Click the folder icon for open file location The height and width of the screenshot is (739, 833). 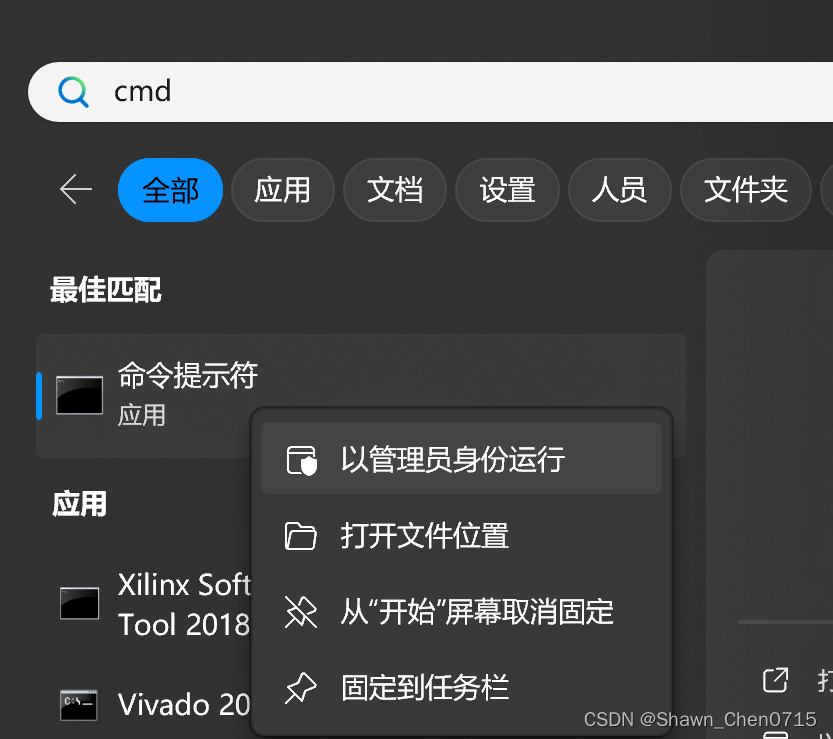pos(301,536)
